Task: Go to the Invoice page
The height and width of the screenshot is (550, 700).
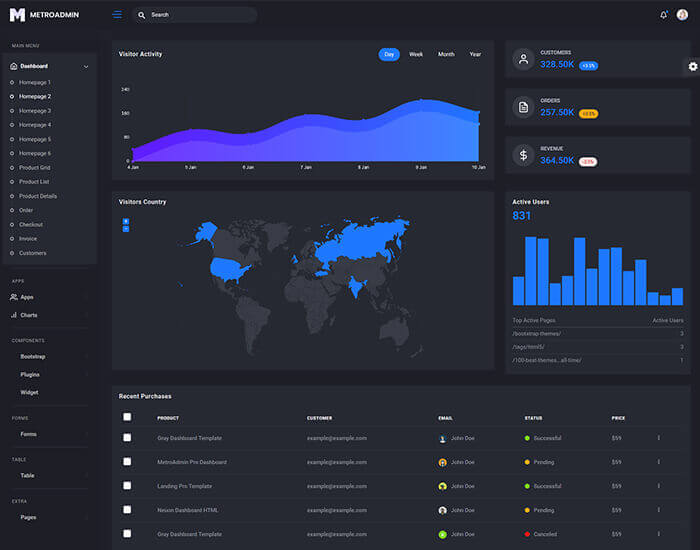Action: [x=28, y=239]
